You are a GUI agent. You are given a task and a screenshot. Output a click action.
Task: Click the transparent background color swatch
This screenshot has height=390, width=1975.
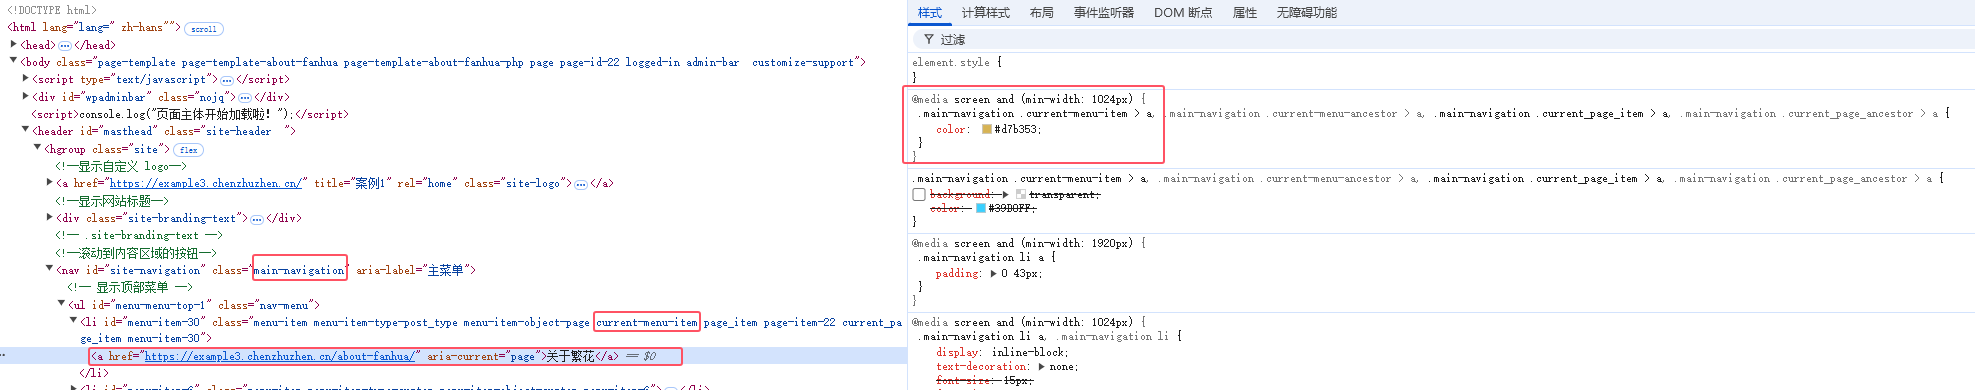pos(1021,194)
